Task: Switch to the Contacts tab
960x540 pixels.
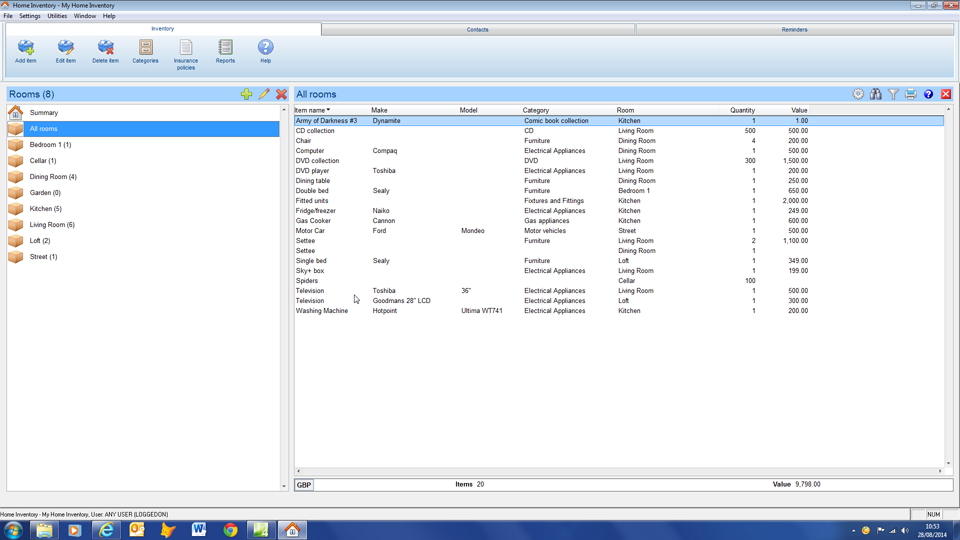Action: tap(478, 29)
